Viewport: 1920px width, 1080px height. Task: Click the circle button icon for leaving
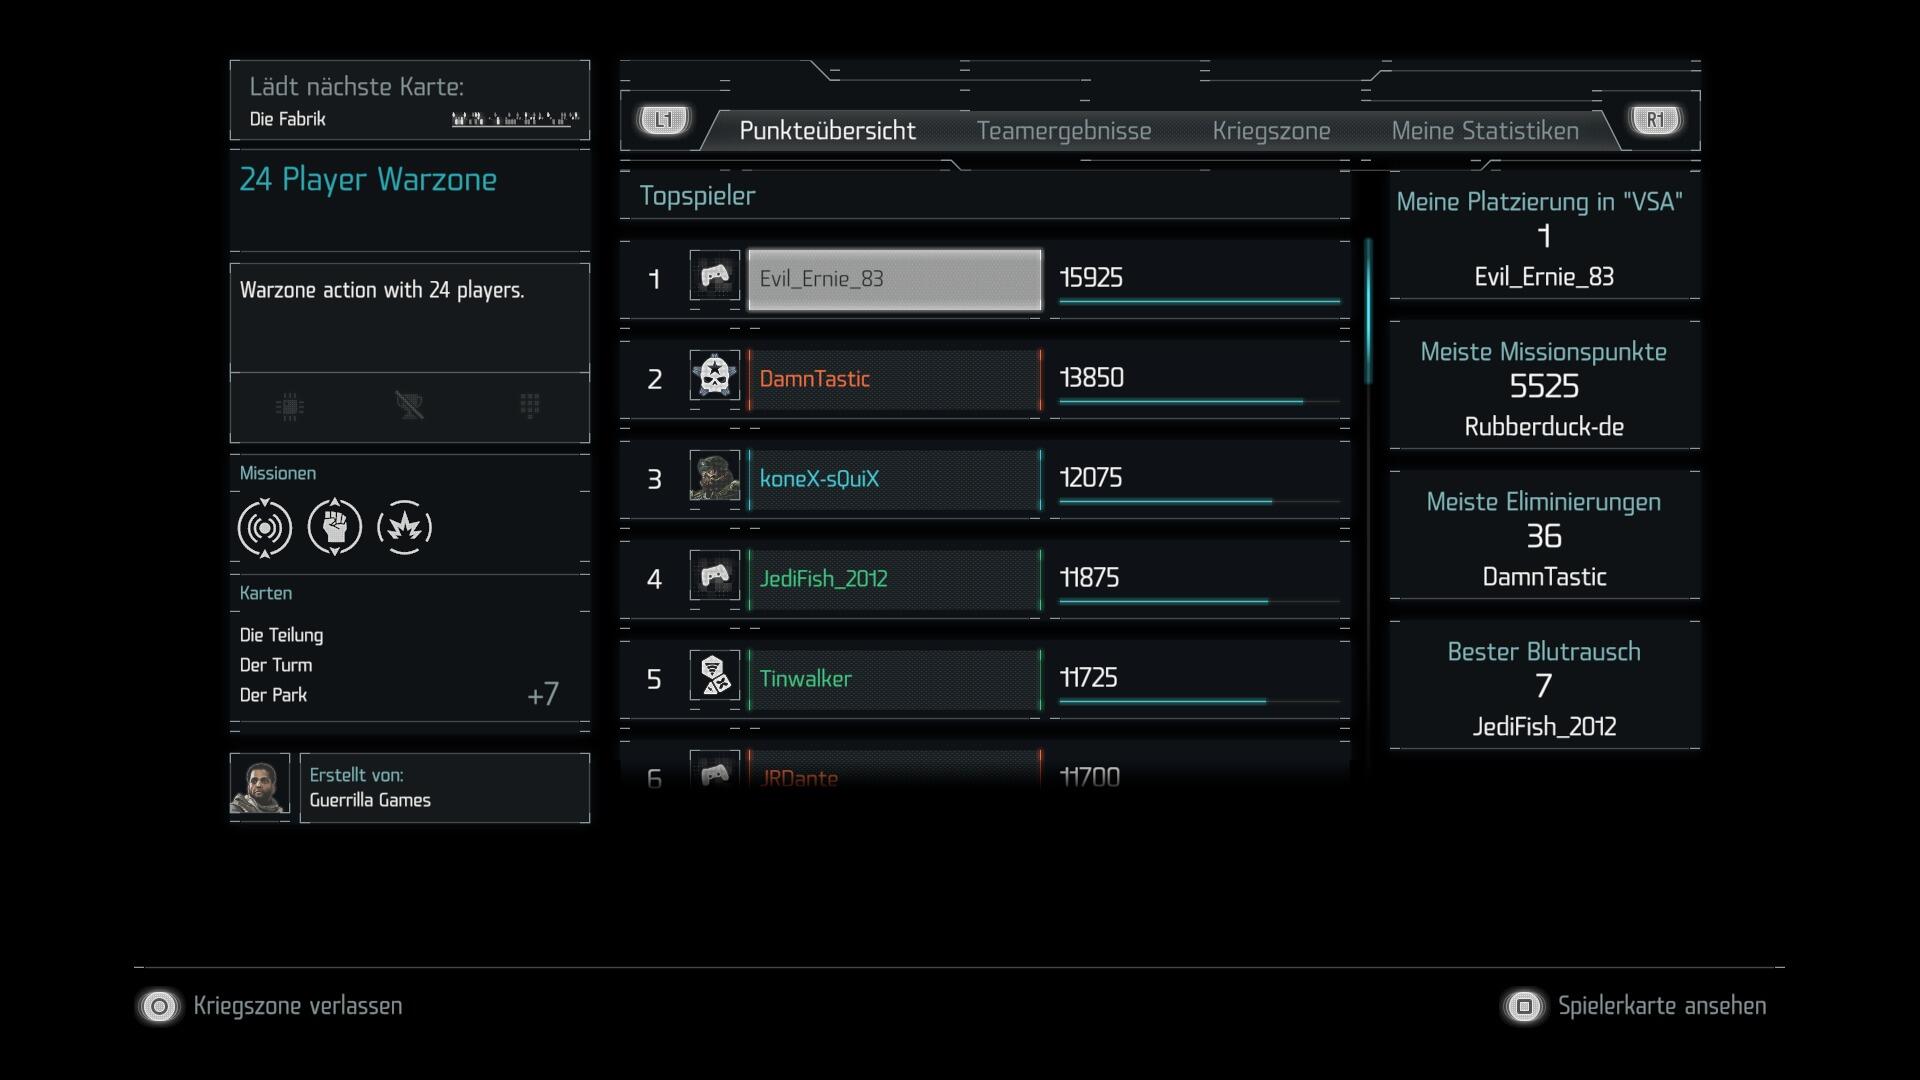click(x=159, y=1006)
